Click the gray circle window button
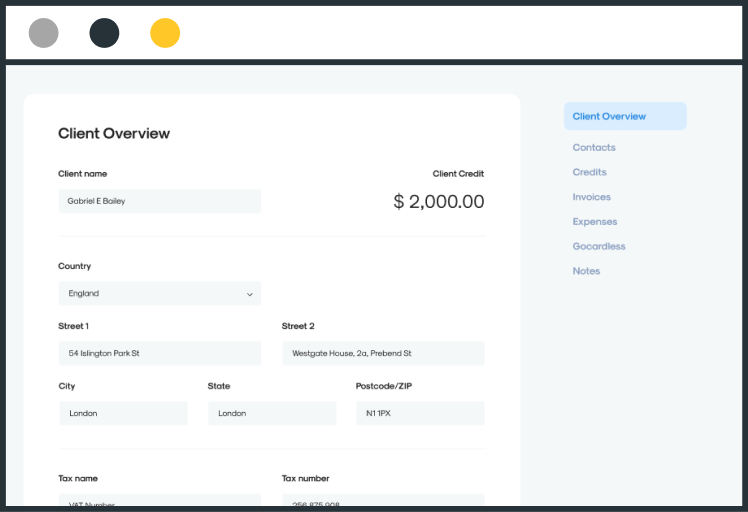Viewport: 748px width, 512px height. [43, 33]
